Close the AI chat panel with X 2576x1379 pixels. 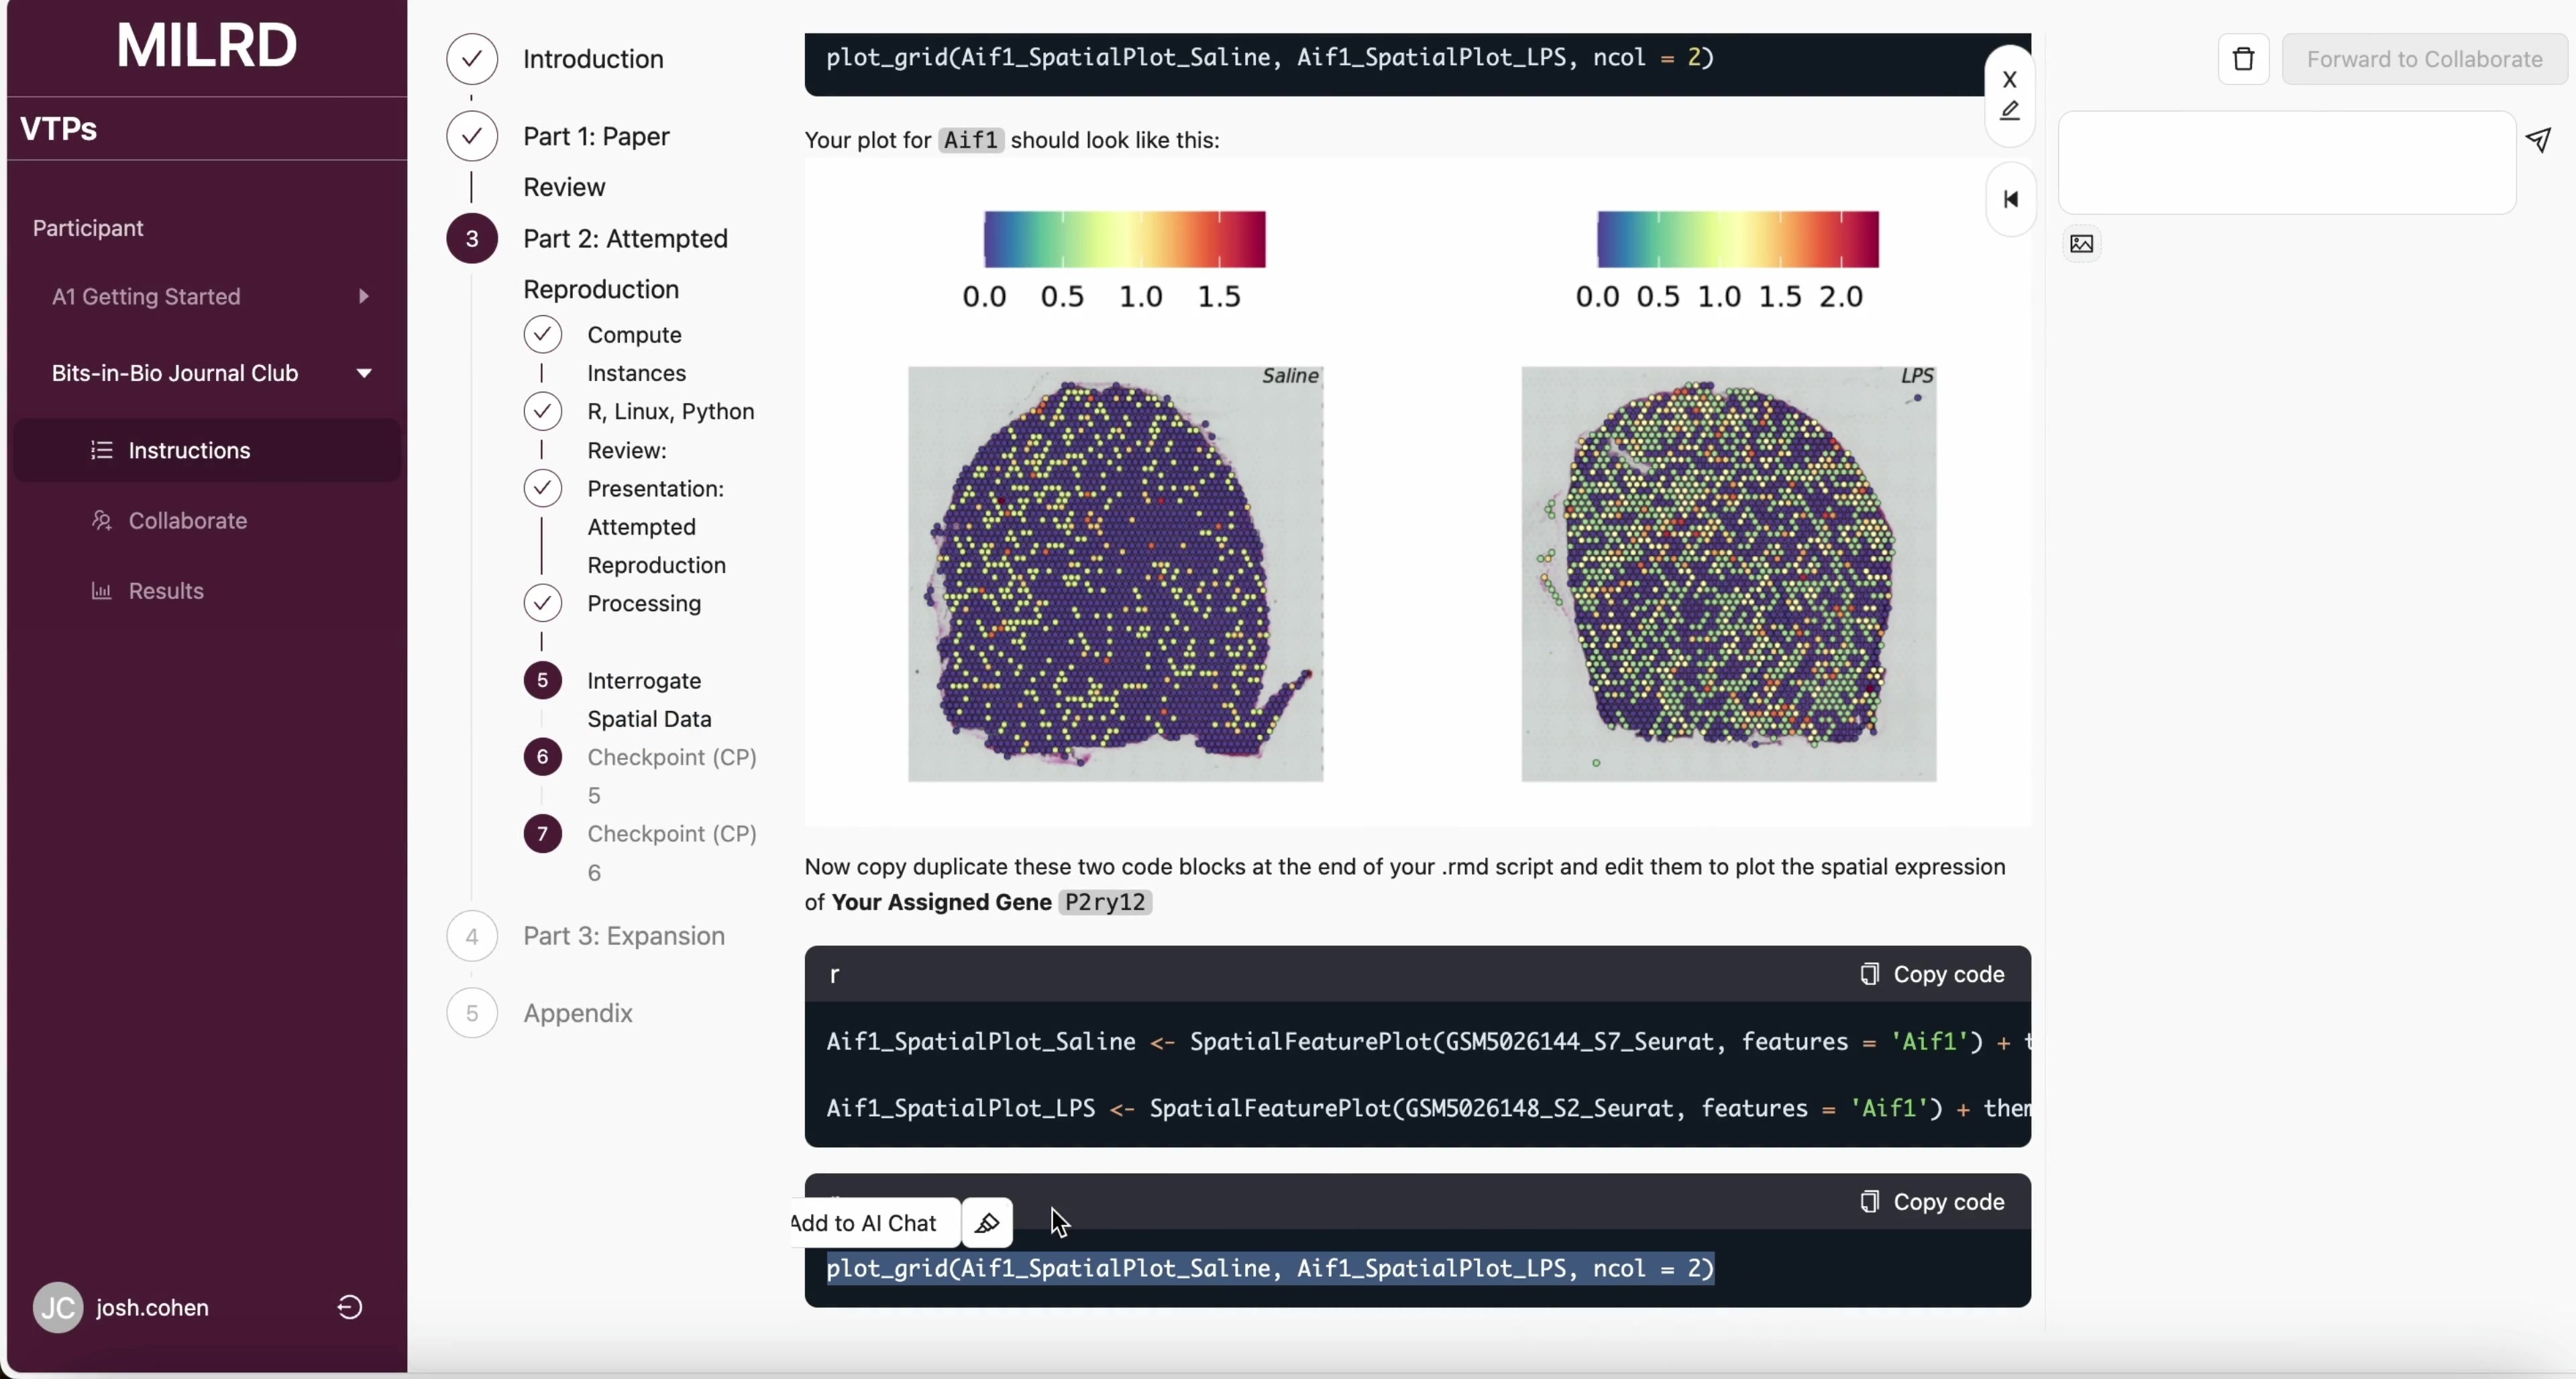point(2009,79)
